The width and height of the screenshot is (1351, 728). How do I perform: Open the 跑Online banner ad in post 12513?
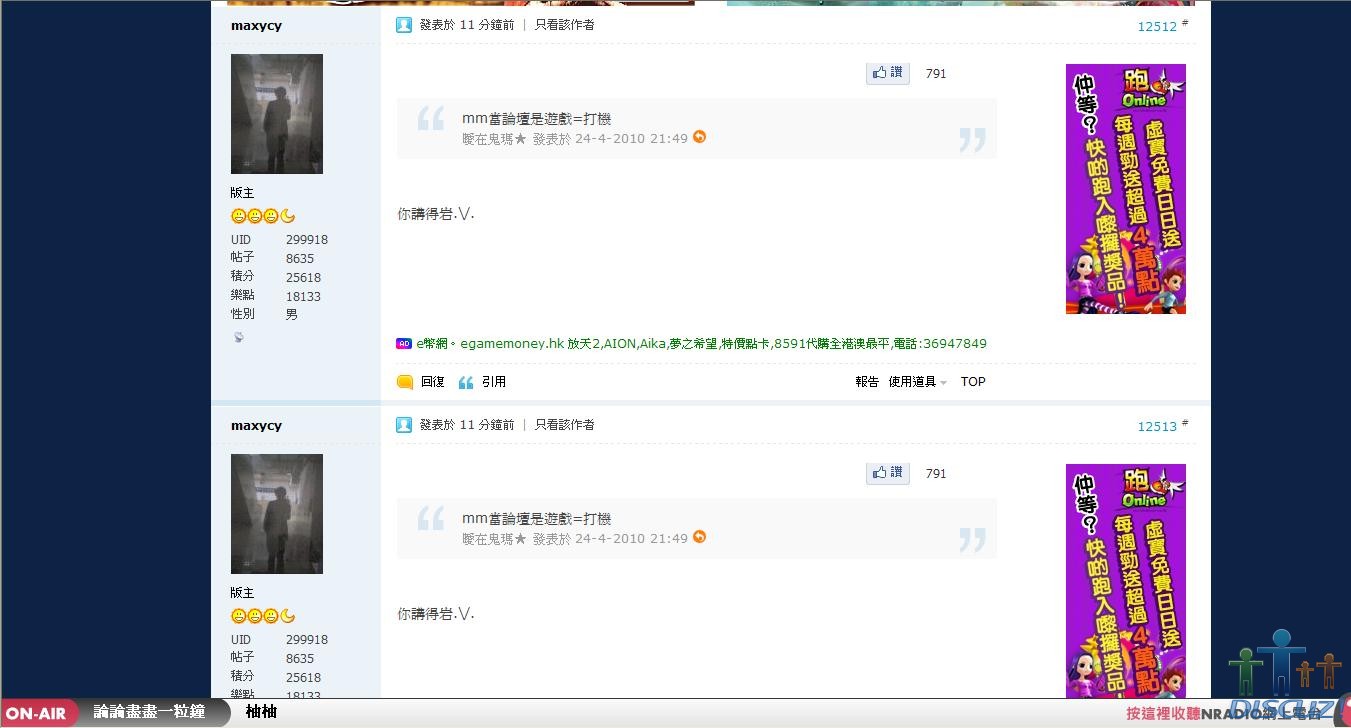click(x=1126, y=581)
